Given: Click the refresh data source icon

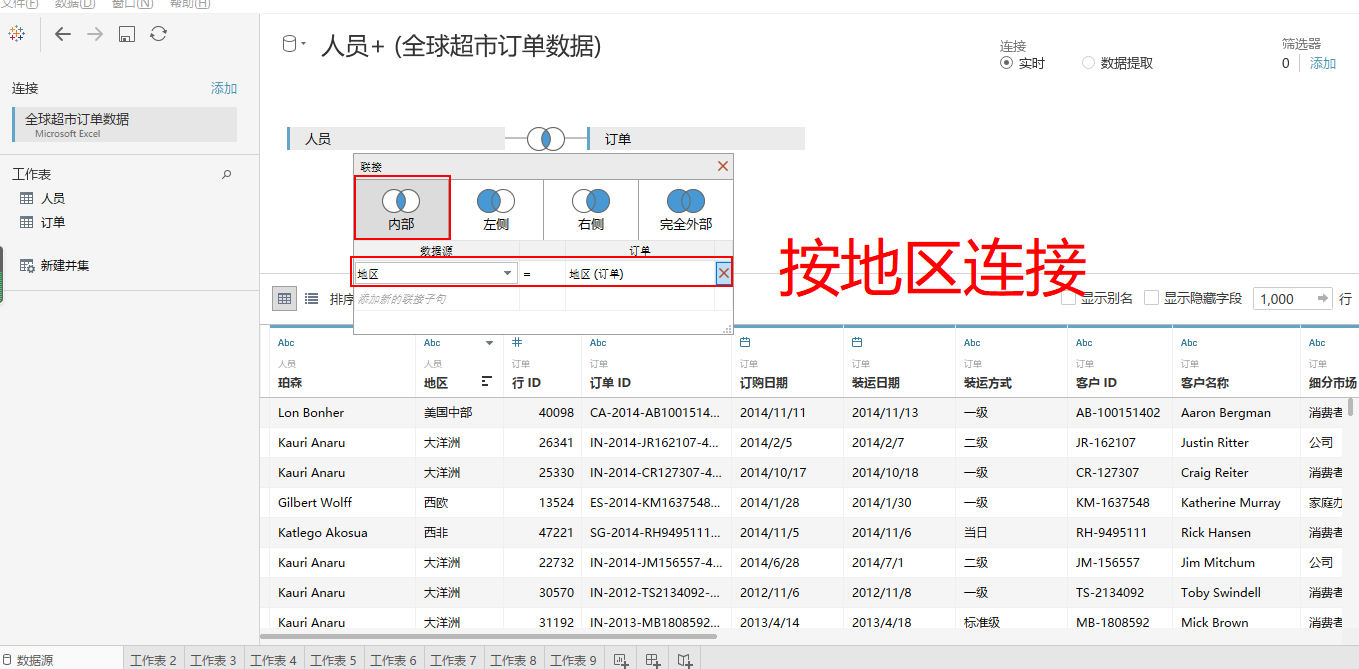Looking at the screenshot, I should coord(159,33).
